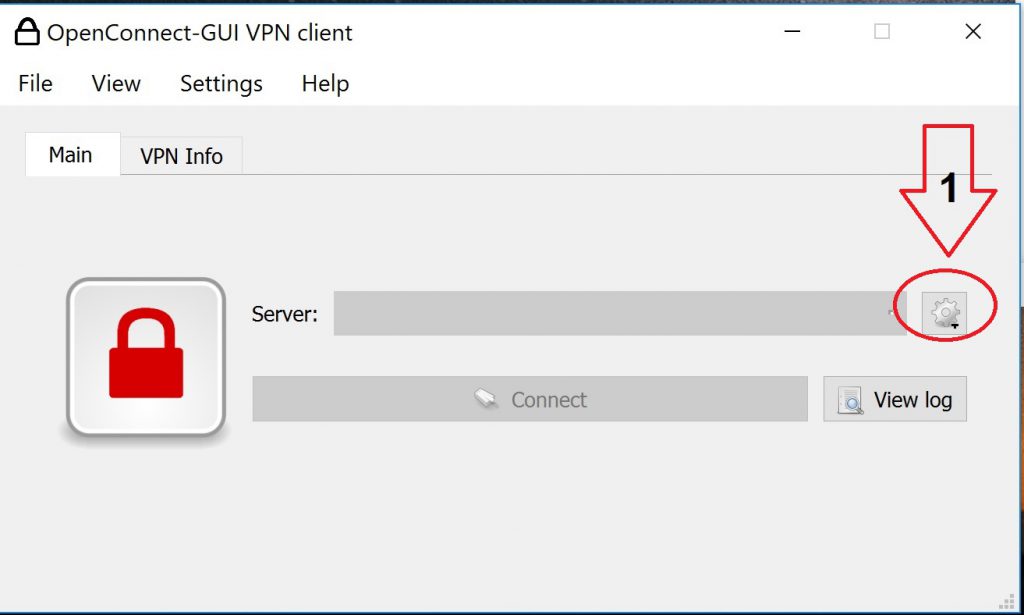1024x615 pixels.
Task: Click inside the Server combo box field
Action: 610,314
